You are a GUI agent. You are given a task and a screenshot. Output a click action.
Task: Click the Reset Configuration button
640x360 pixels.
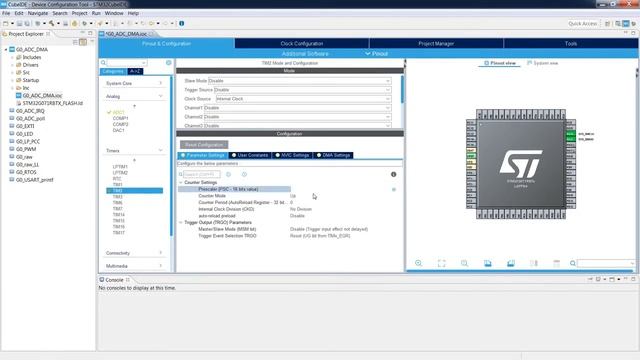tap(204, 144)
